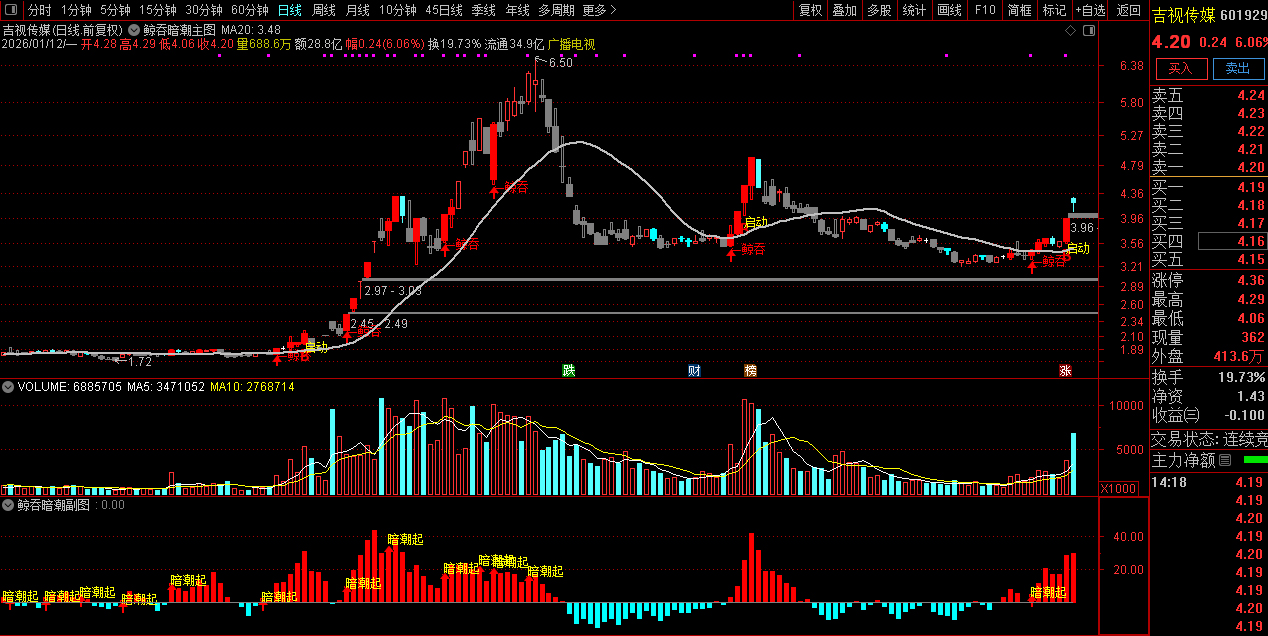Select the 15分钟 period tab
The width and height of the screenshot is (1268, 636).
click(158, 10)
